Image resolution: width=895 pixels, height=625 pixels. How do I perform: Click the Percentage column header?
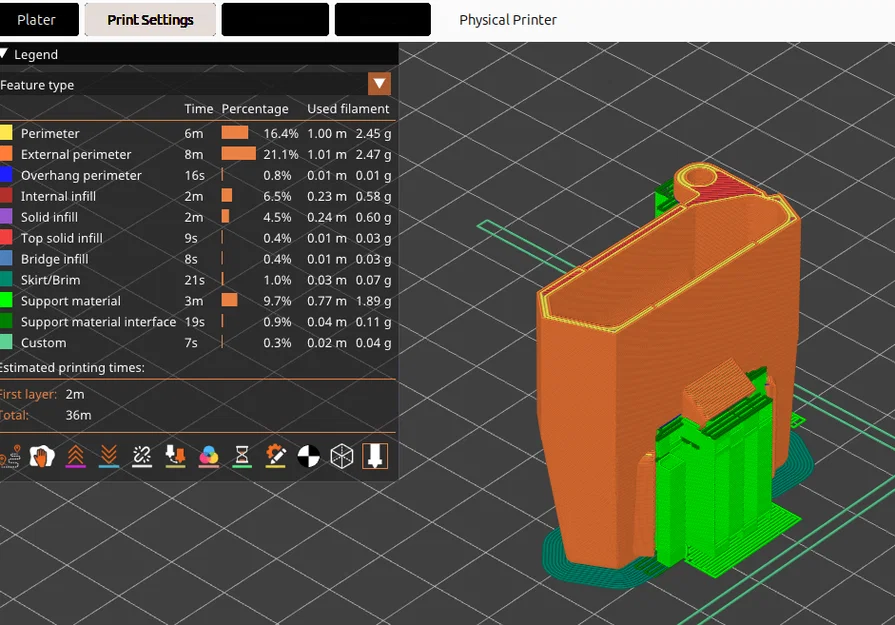[255, 108]
